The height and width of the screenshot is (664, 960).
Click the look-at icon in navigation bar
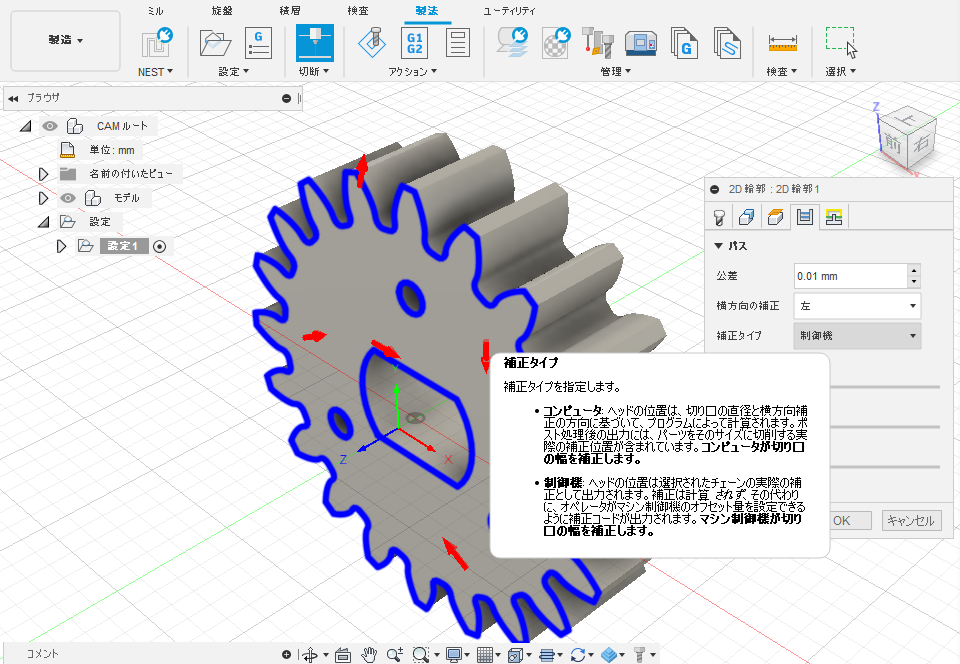tap(343, 655)
